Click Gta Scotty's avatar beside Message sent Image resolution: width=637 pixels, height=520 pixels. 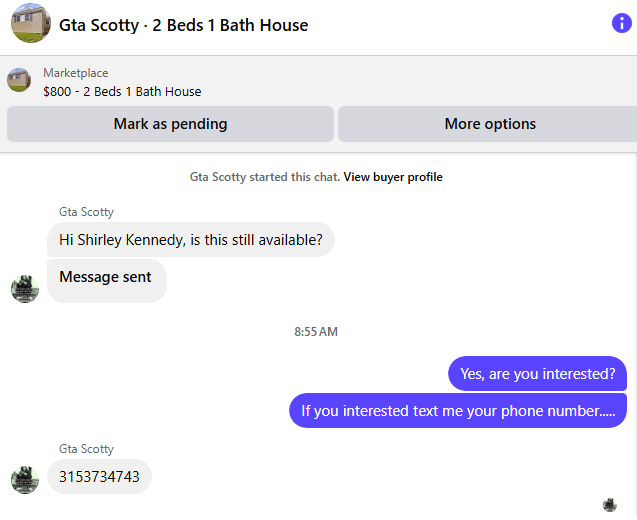[24, 289]
